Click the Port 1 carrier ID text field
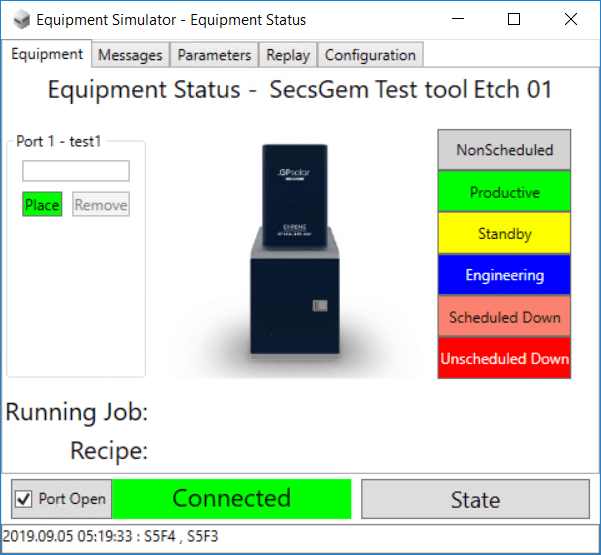Image resolution: width=601 pixels, height=555 pixels. click(x=76, y=171)
